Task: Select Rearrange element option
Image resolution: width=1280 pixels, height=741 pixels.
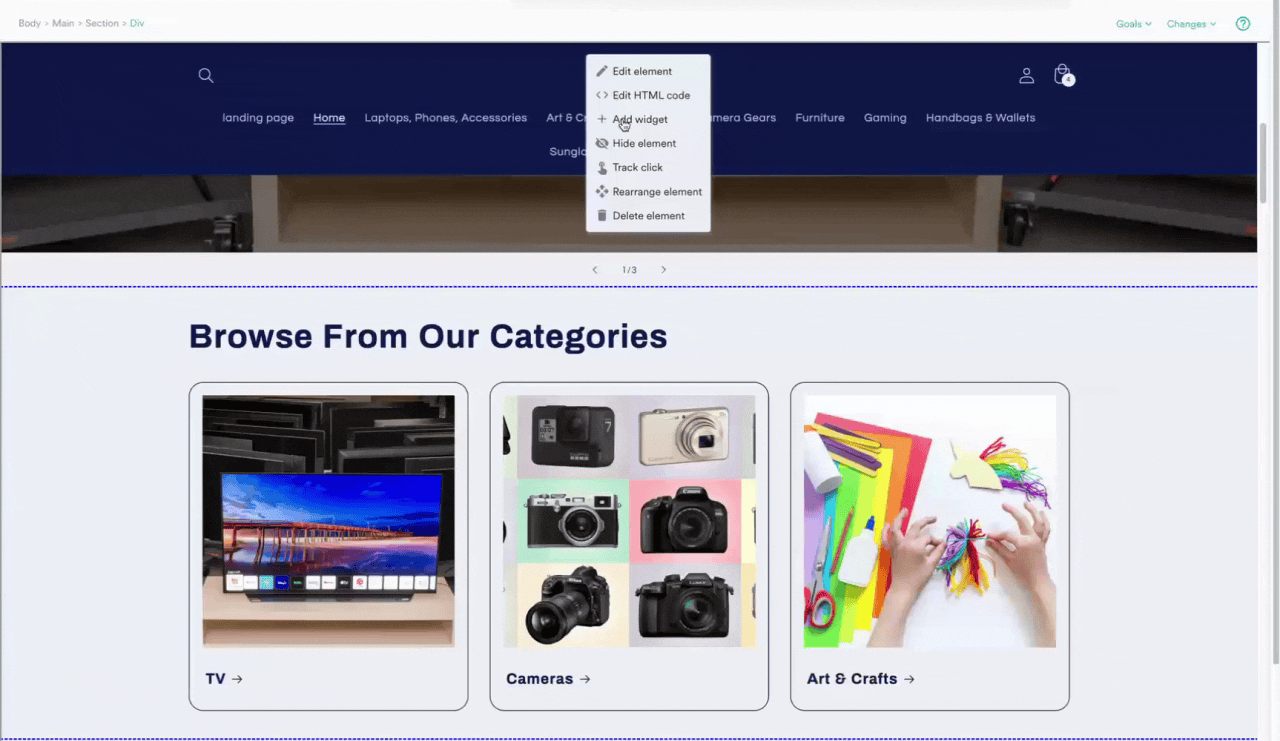Action: 657,191
